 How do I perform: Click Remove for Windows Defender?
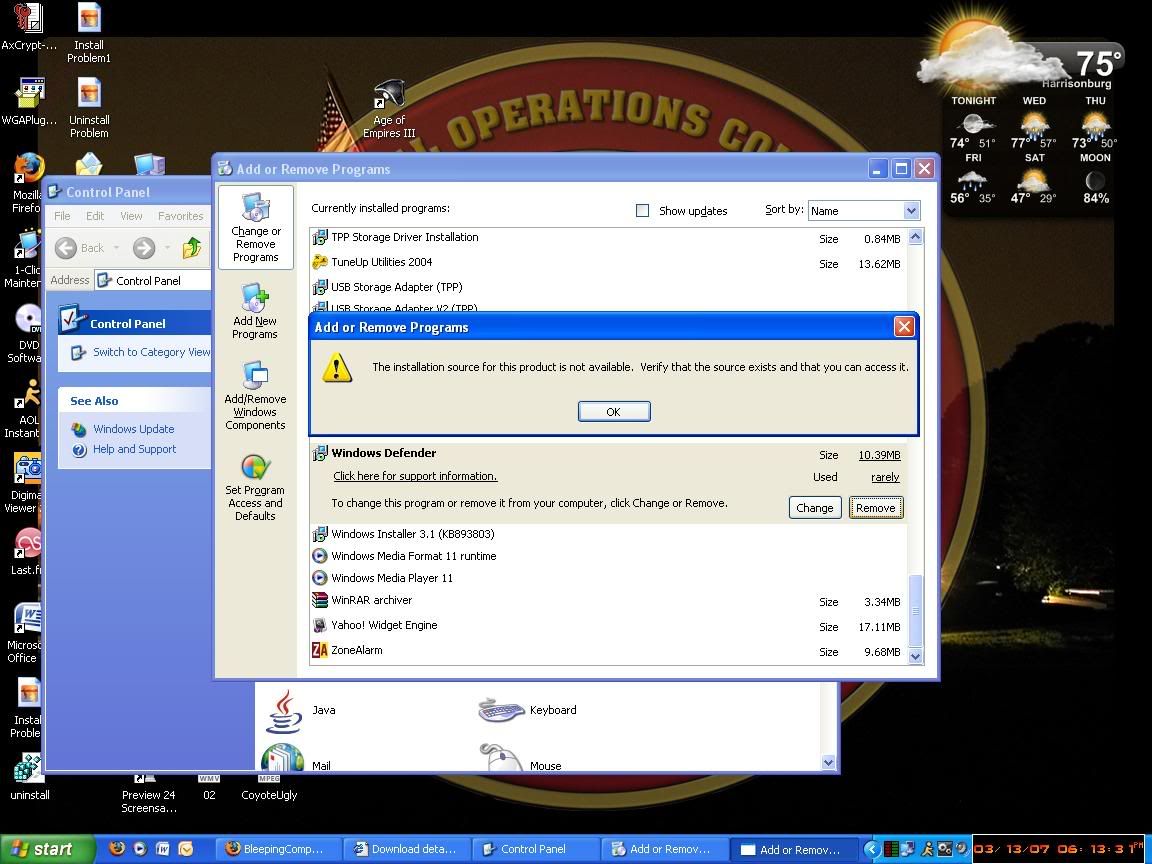(876, 508)
